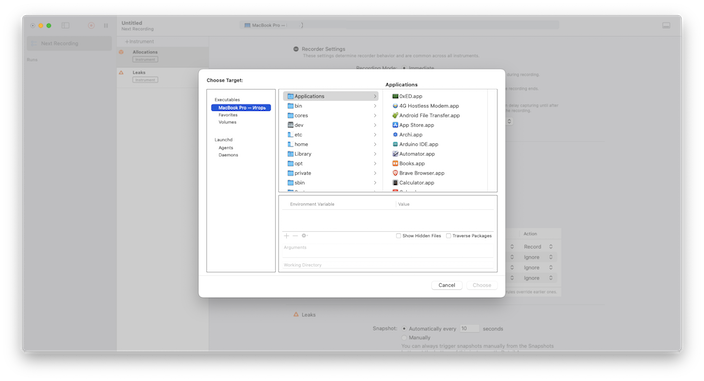Open the gear options menu below variables
This screenshot has width=704, height=381.
tap(304, 236)
